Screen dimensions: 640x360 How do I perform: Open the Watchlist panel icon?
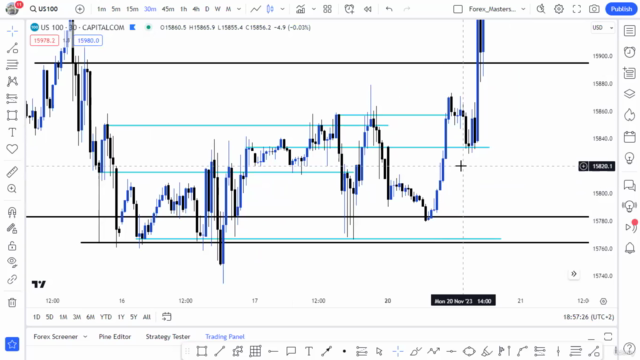pyautogui.click(x=629, y=31)
